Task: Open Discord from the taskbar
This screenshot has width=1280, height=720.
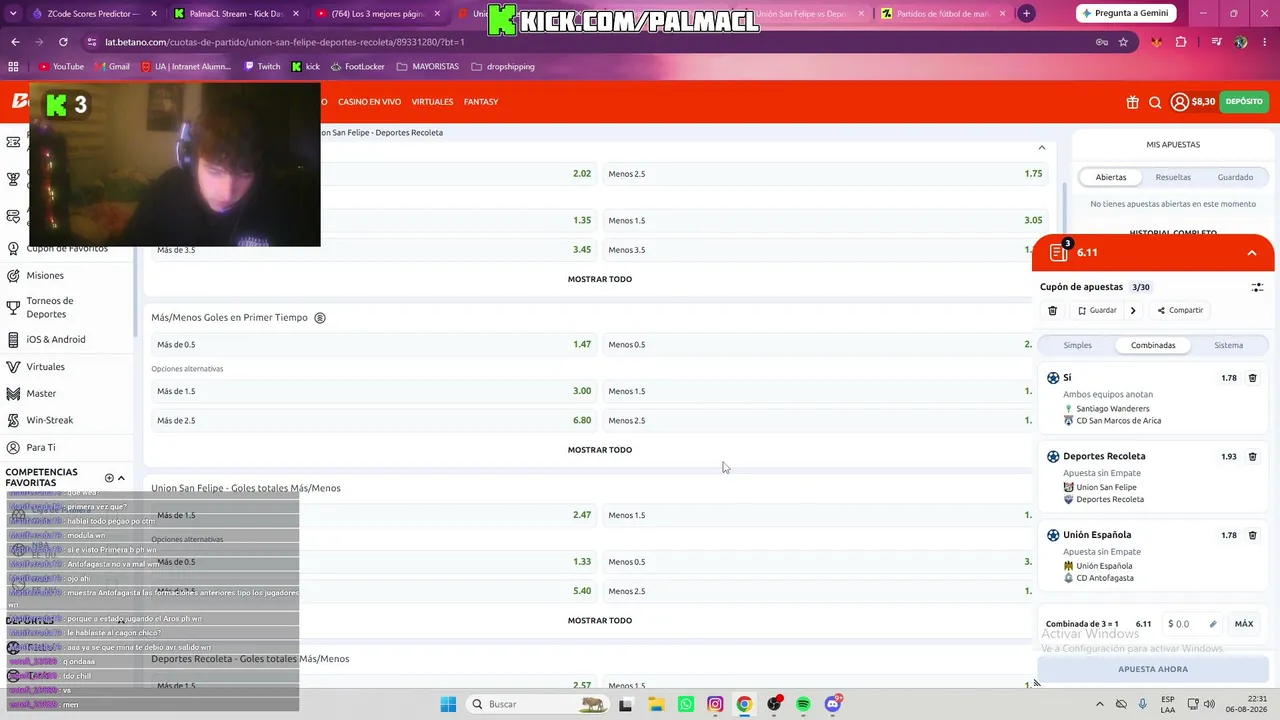Action: coord(833,704)
